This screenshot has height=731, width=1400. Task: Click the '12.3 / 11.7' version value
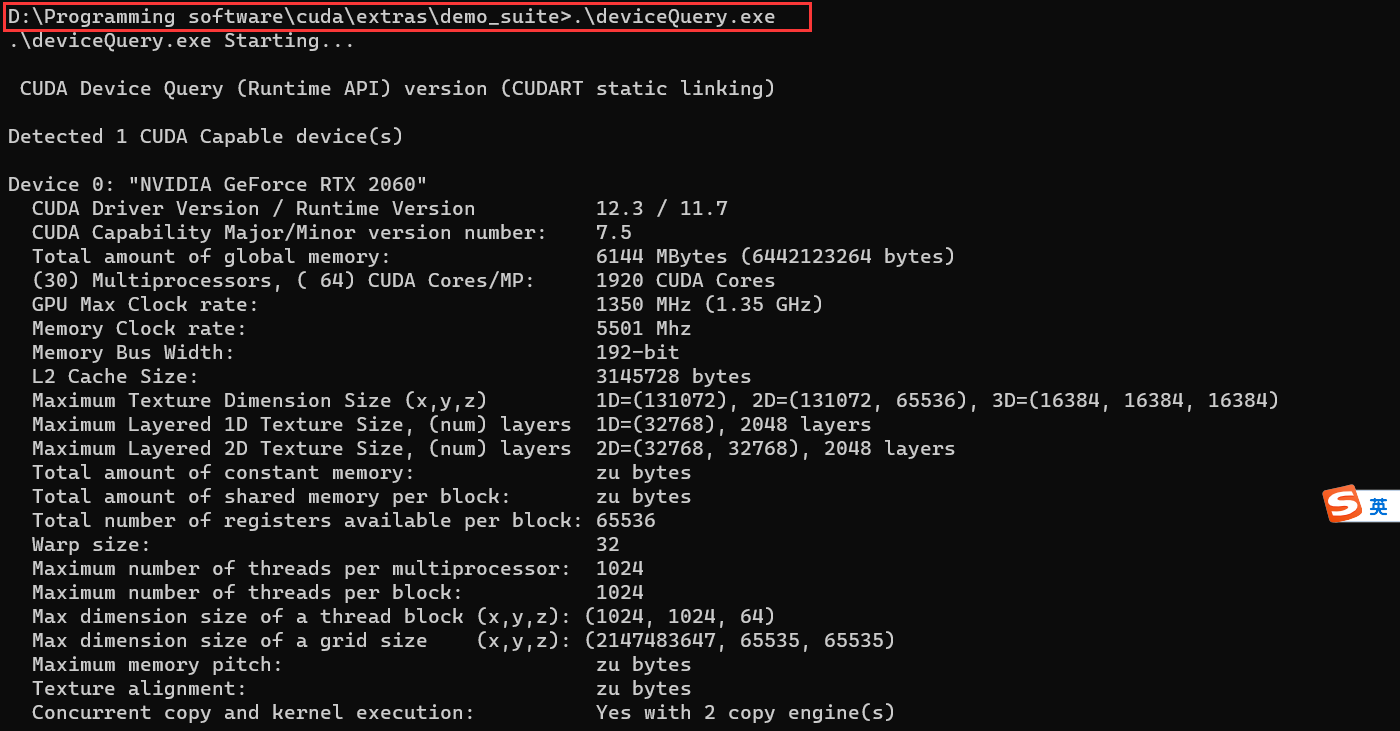pos(662,209)
